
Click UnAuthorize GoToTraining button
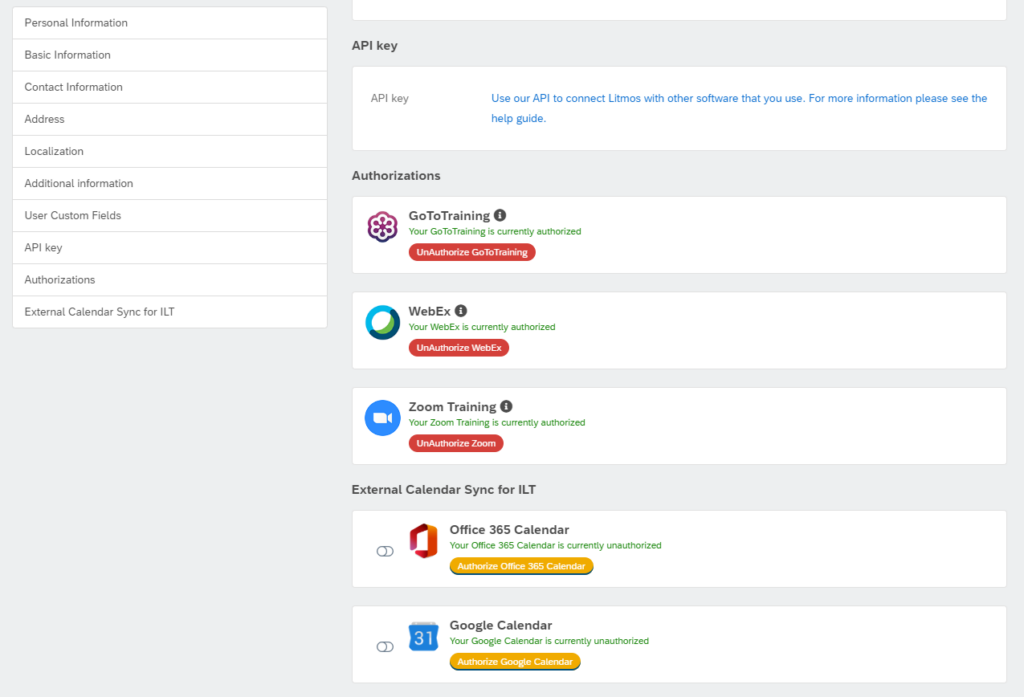coord(472,252)
